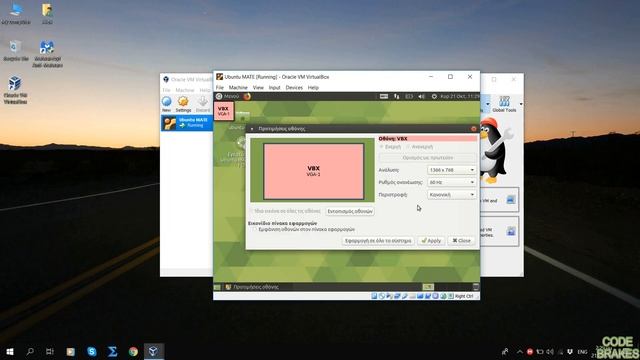Open the View menu in the running VM window
Viewport: 640px width, 360px height.
pyautogui.click(x=258, y=87)
